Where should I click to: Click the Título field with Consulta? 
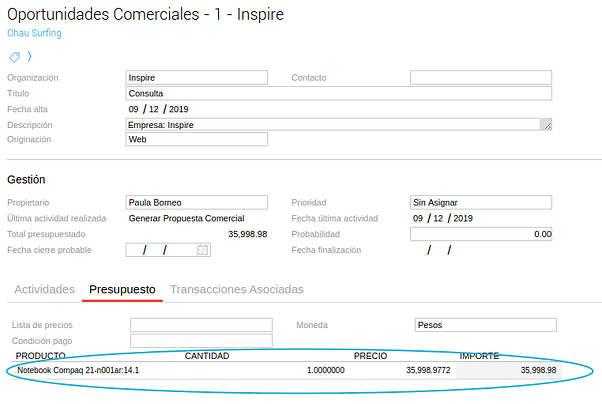tap(339, 93)
